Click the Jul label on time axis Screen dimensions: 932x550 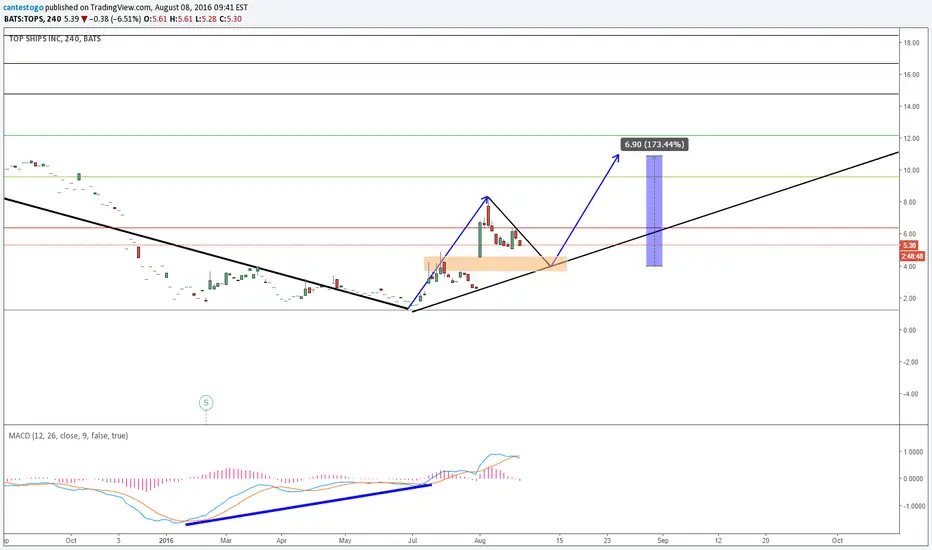pyautogui.click(x=412, y=541)
